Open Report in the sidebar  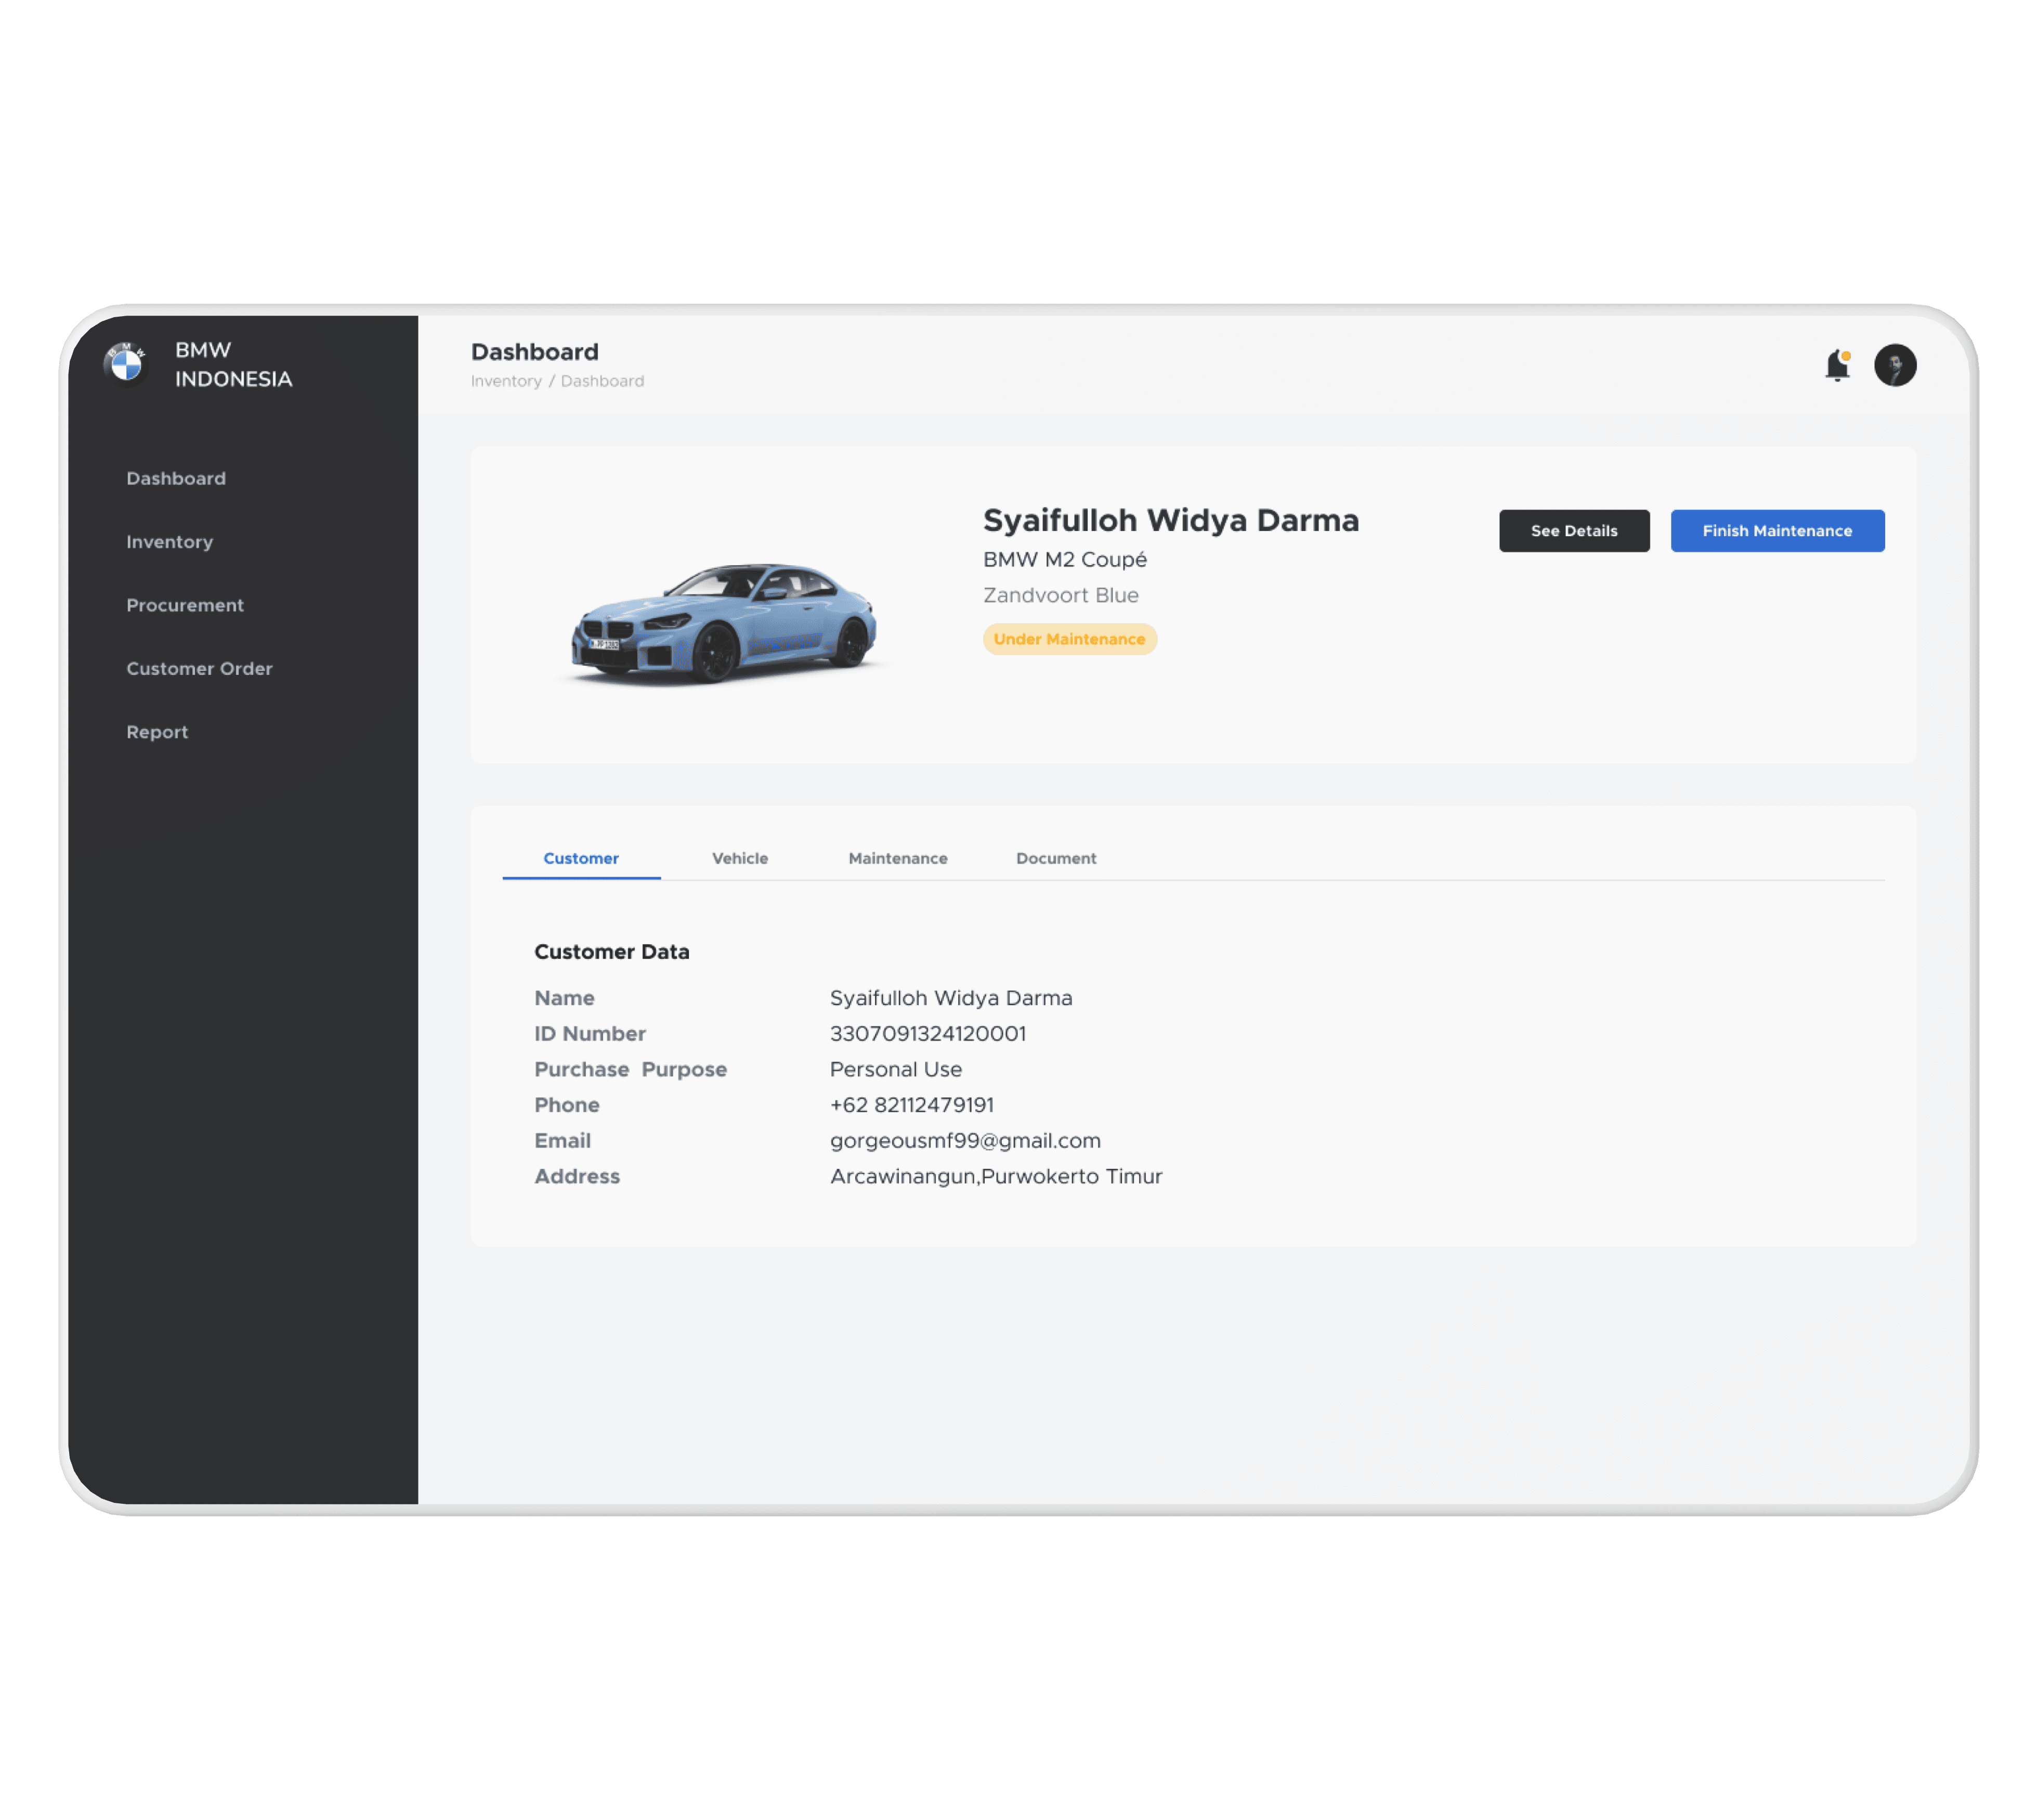tap(157, 732)
